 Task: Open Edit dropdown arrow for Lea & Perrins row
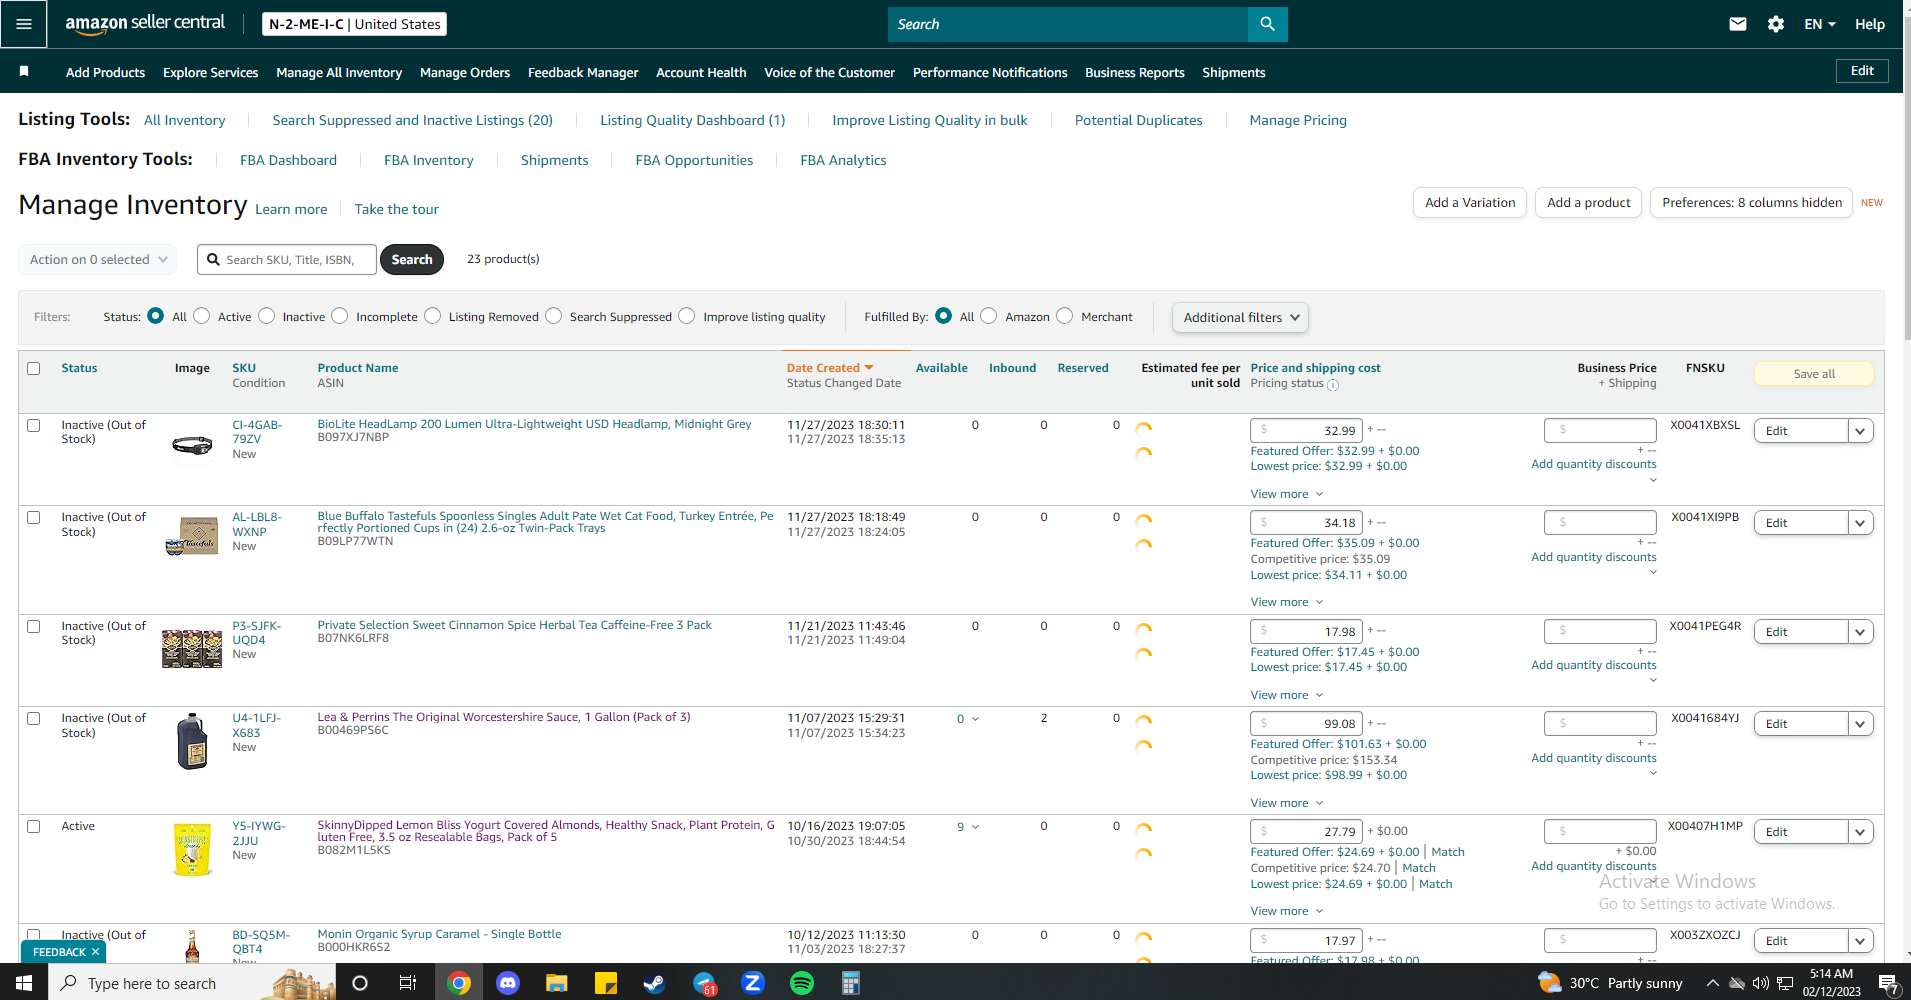tap(1860, 724)
